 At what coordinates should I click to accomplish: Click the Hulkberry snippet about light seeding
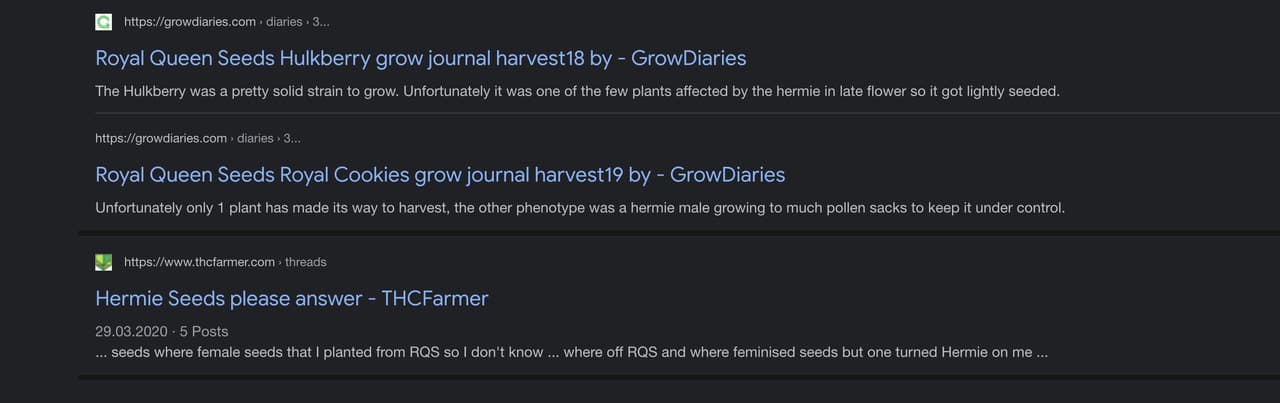pos(577,91)
